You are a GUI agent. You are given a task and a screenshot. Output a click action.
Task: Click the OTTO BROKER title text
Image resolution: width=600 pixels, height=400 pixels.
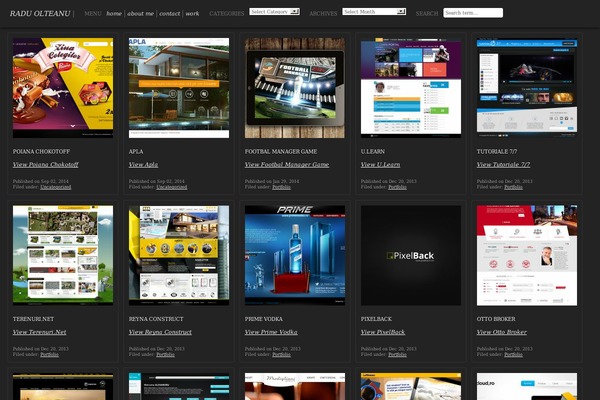pos(496,319)
